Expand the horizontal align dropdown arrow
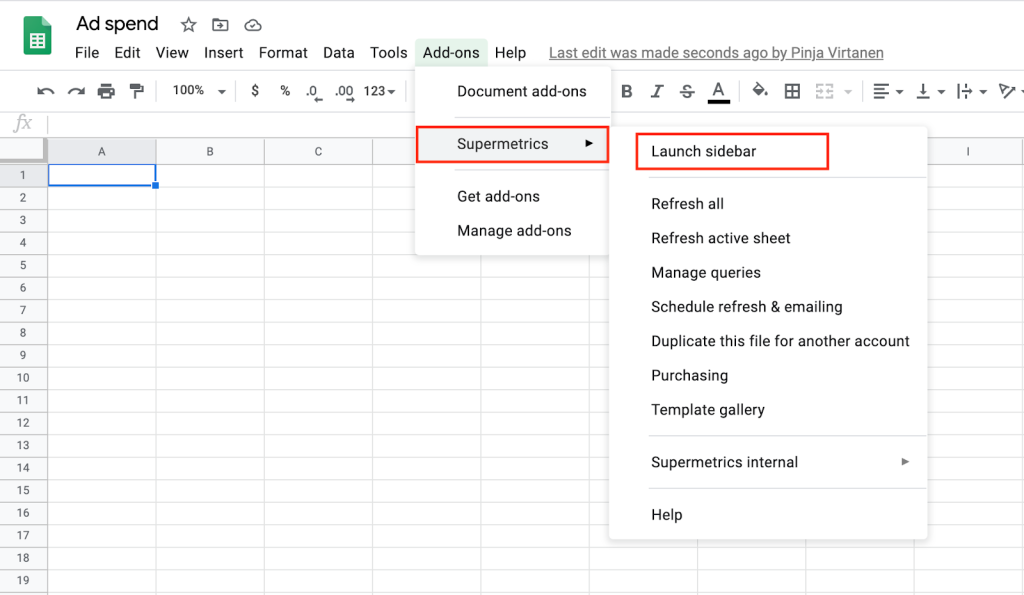1024x595 pixels. pyautogui.click(x=899, y=92)
